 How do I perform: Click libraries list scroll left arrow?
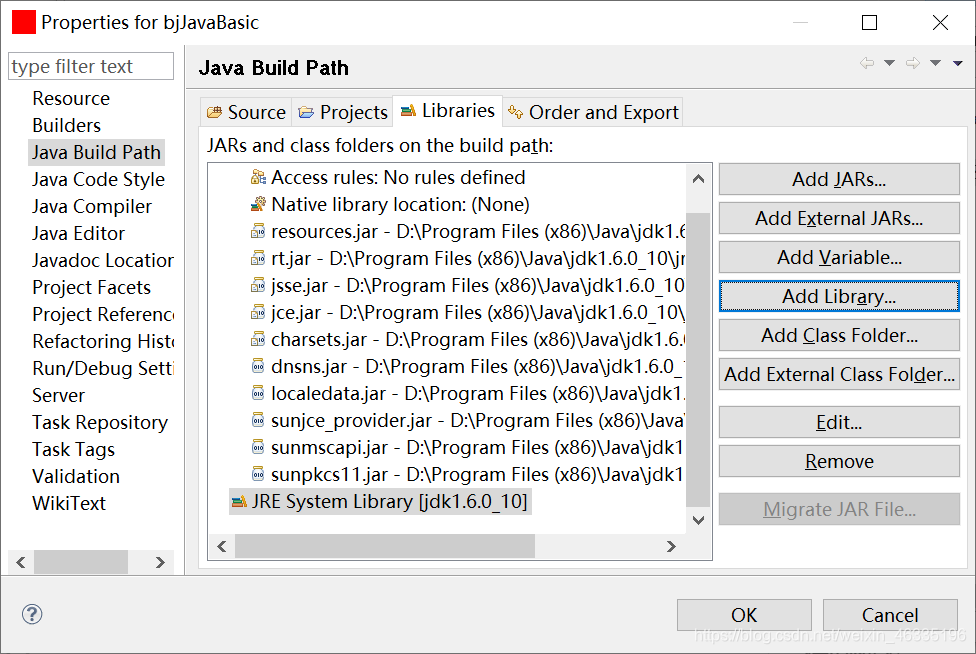coord(222,546)
